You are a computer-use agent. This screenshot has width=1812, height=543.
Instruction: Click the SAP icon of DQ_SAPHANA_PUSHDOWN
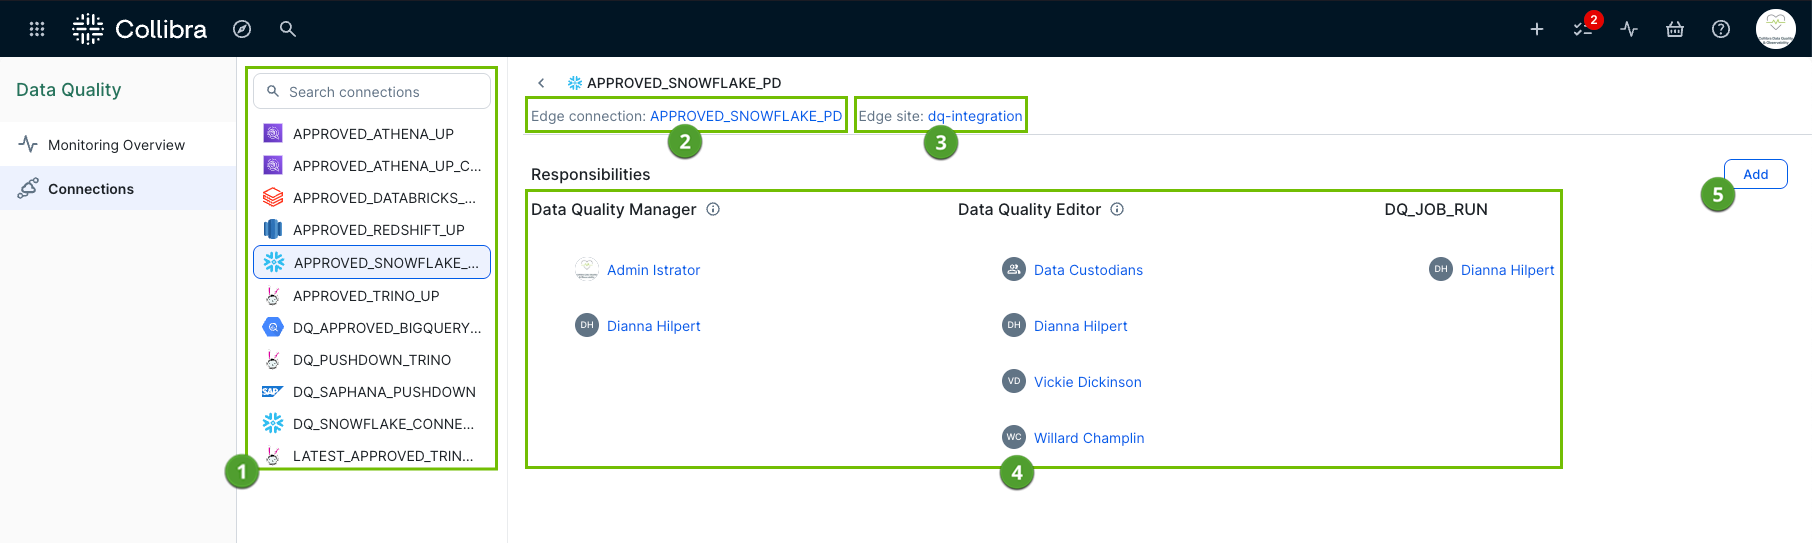coord(272,391)
